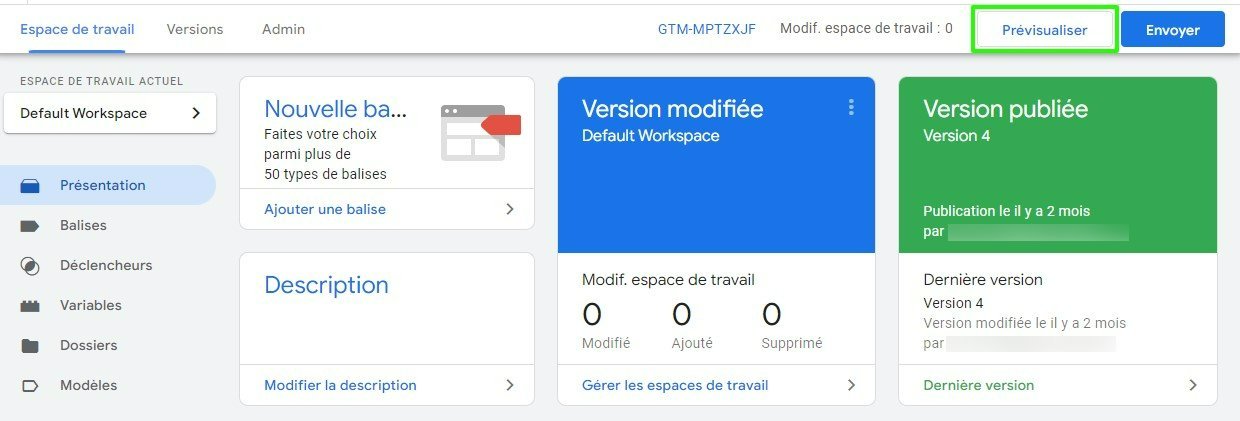Viewport: 1240px width, 421px height.
Task: Expand the Default Workspace selector
Action: click(110, 113)
